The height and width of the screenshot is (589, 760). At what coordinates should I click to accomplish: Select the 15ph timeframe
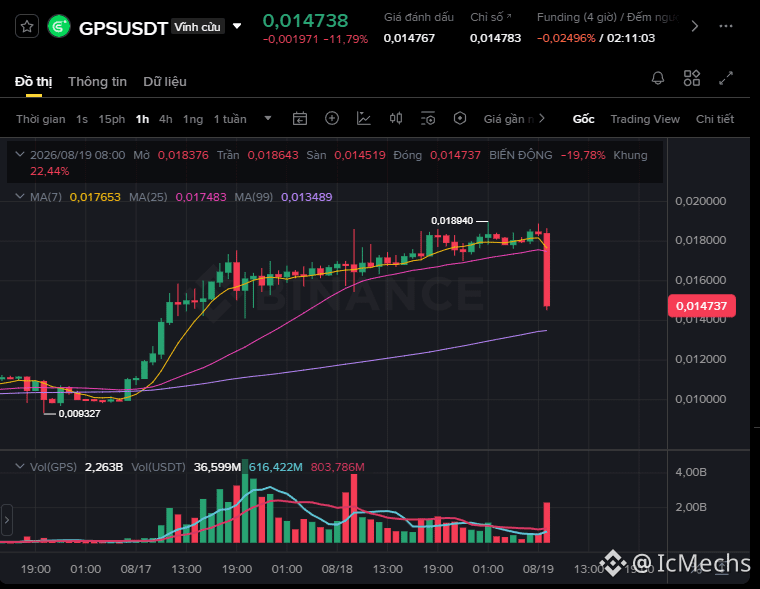click(111, 119)
